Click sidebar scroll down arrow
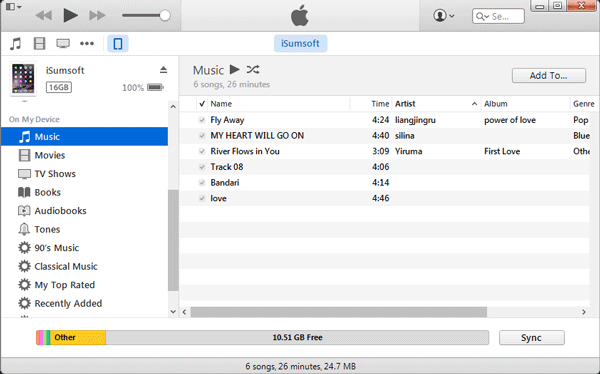 pos(173,312)
